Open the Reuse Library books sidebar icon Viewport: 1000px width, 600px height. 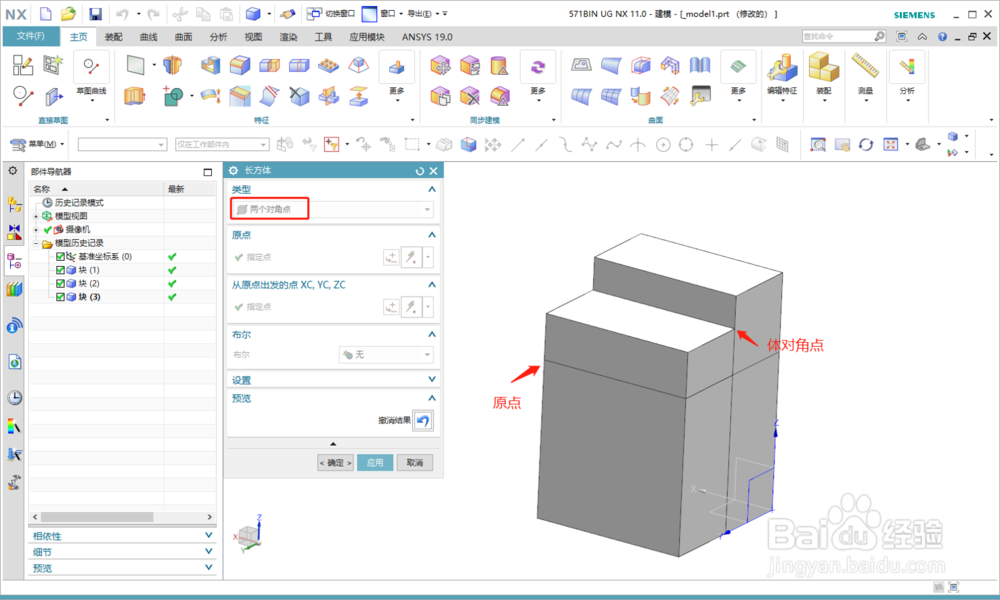(14, 289)
